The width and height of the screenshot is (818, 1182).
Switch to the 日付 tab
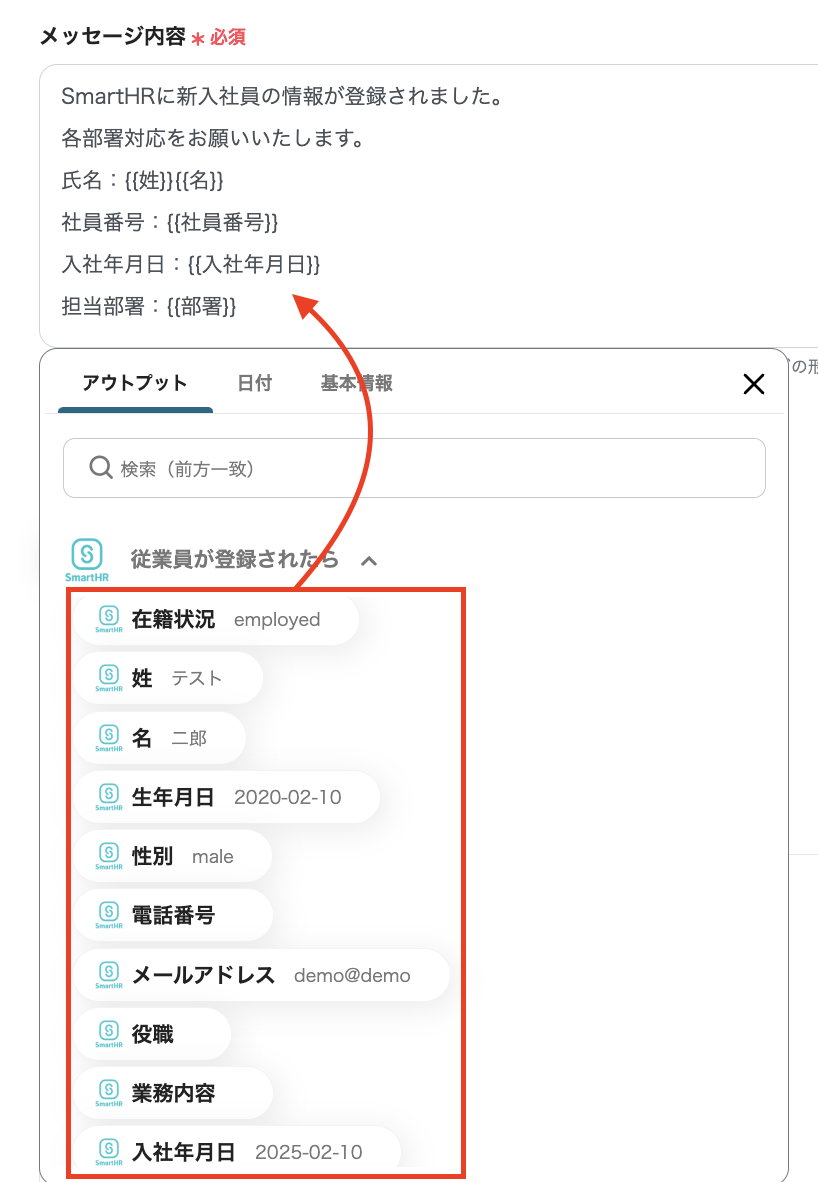[x=254, y=383]
